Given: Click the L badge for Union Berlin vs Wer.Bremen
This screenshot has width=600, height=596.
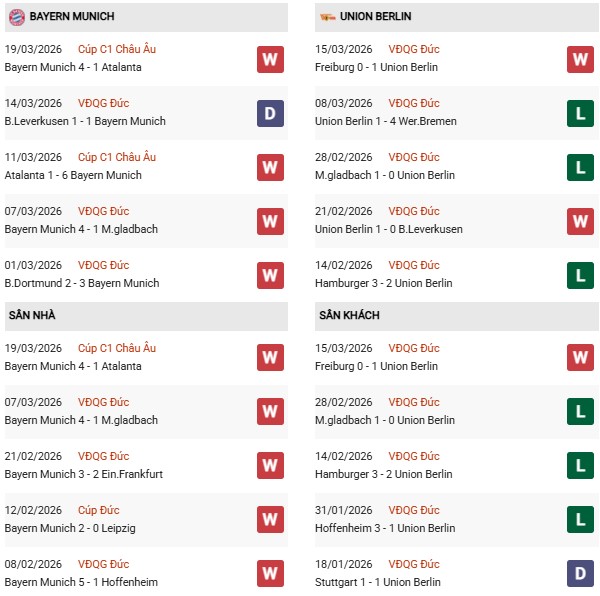Looking at the screenshot, I should pos(580,113).
